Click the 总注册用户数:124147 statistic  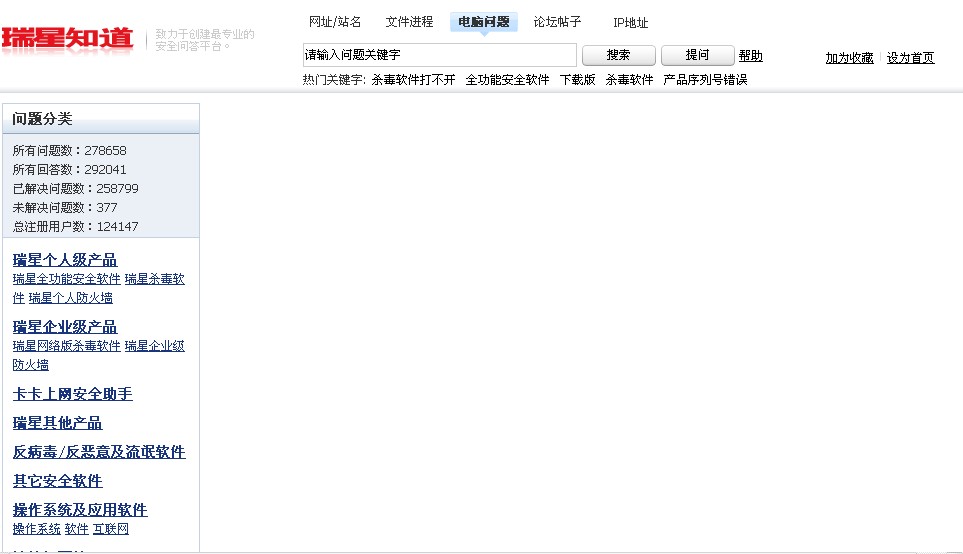click(x=76, y=227)
